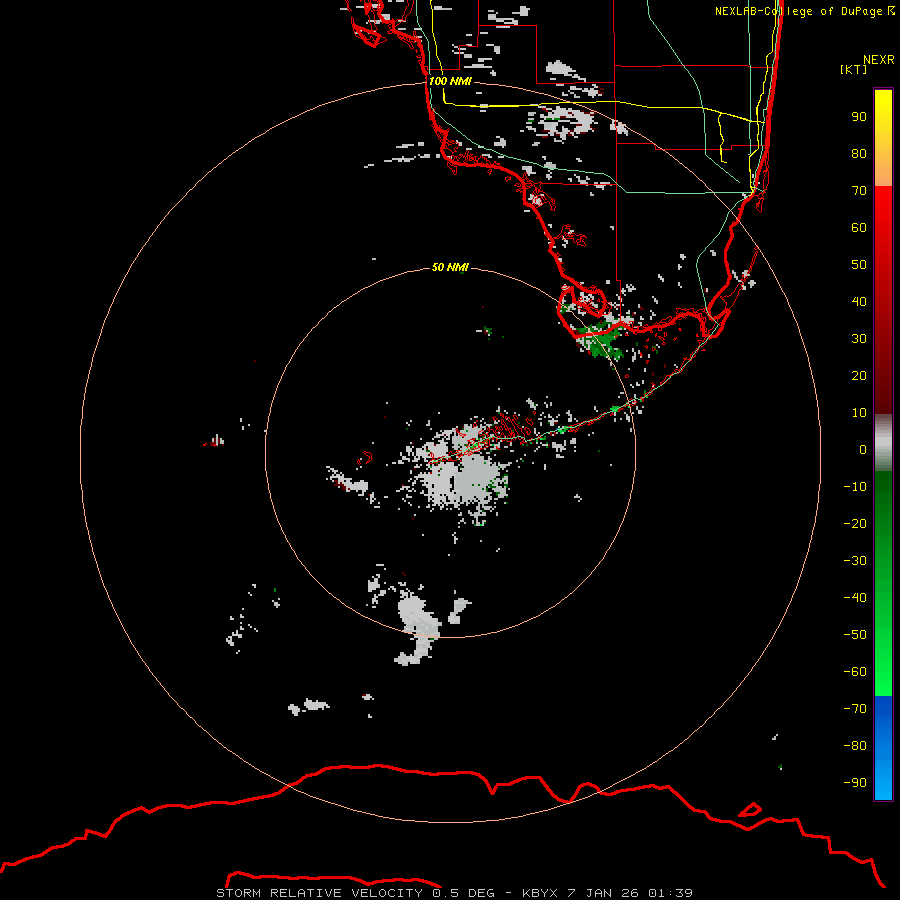Click the -10 value on velocity scale
900x900 pixels.
click(x=855, y=487)
